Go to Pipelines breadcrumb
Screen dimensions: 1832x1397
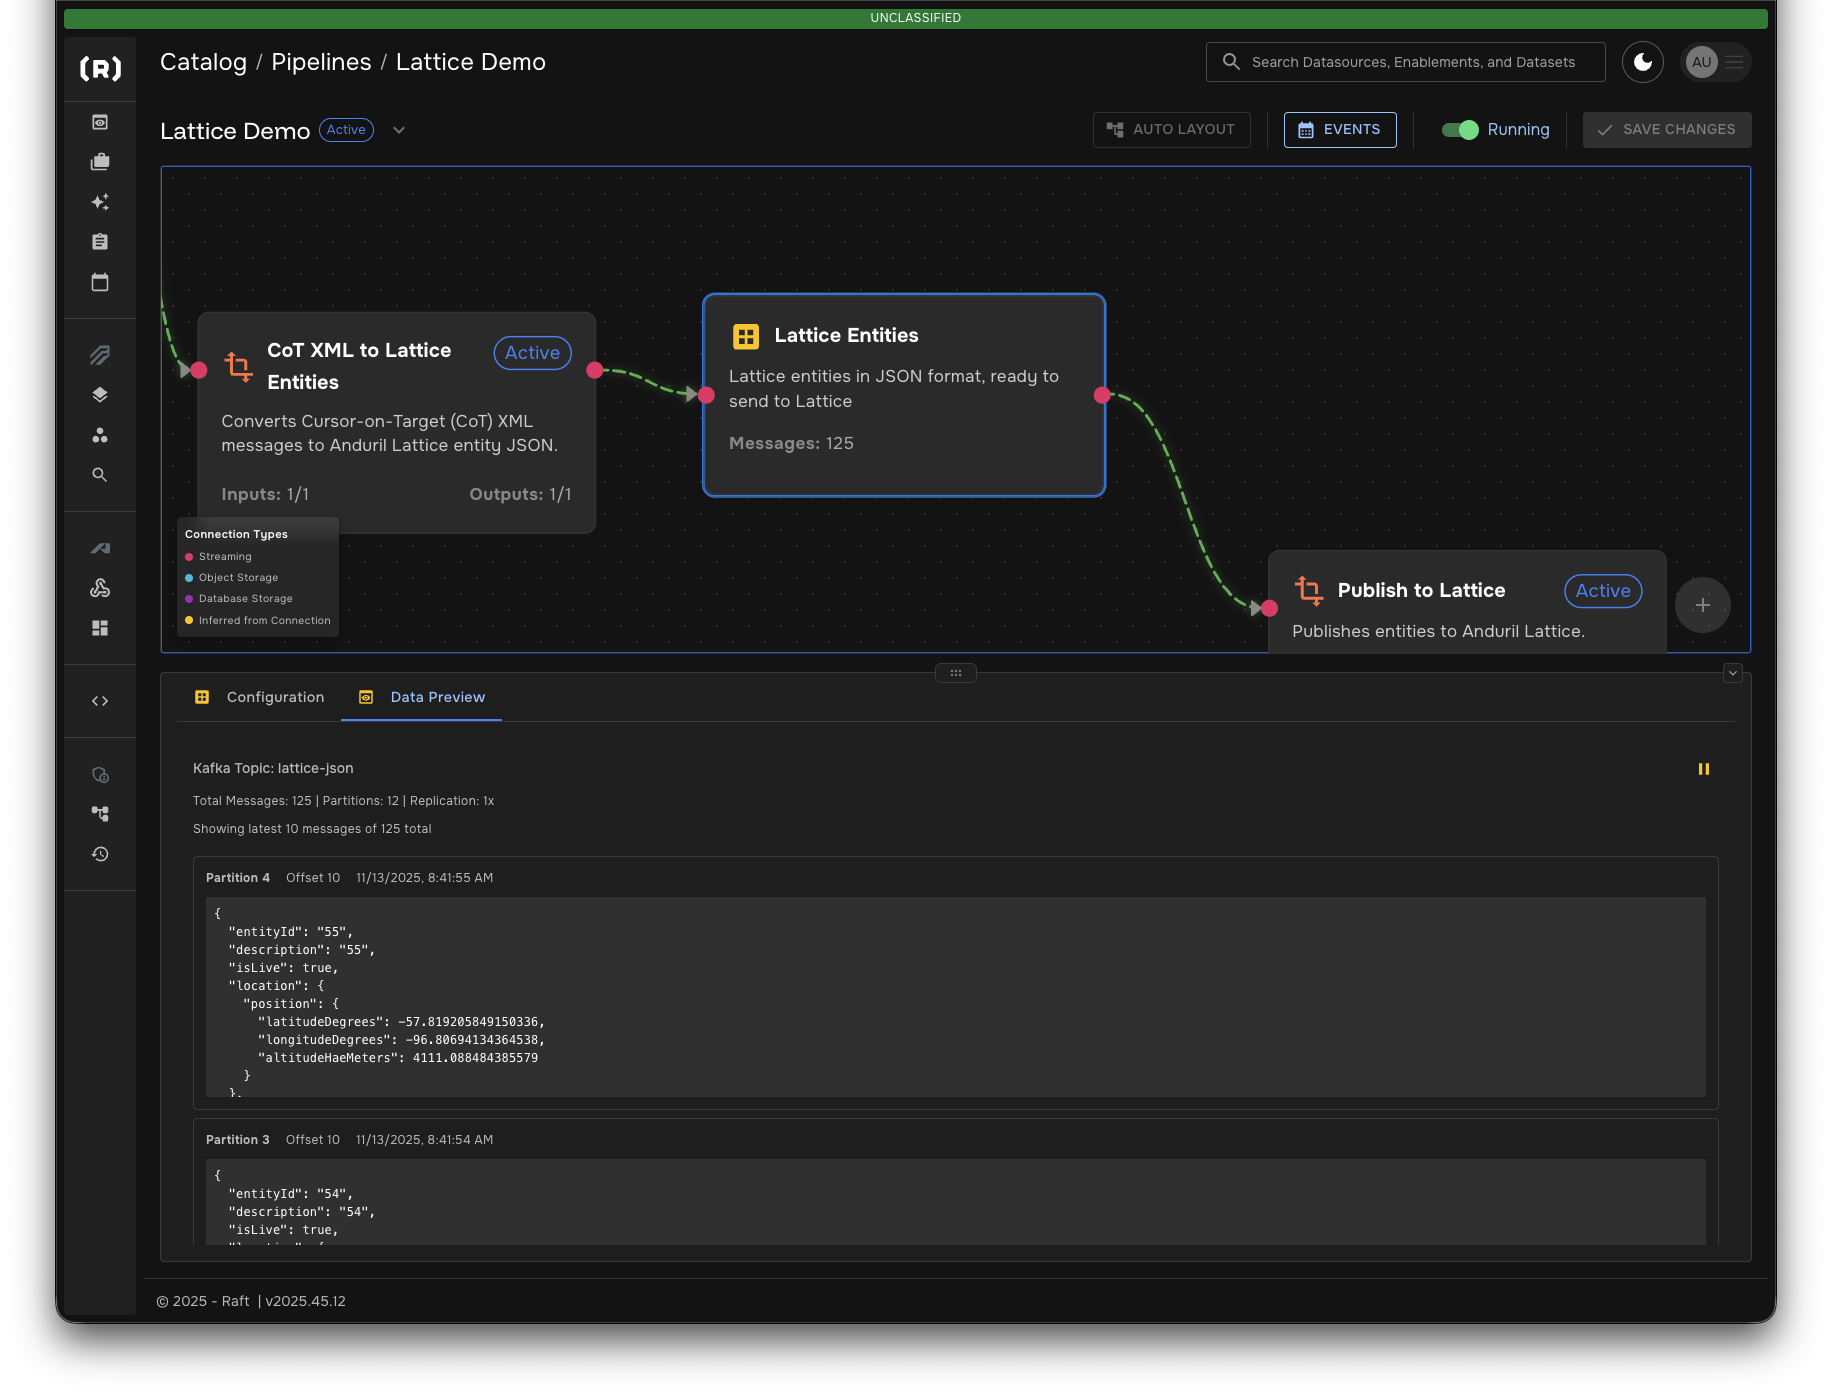321,62
